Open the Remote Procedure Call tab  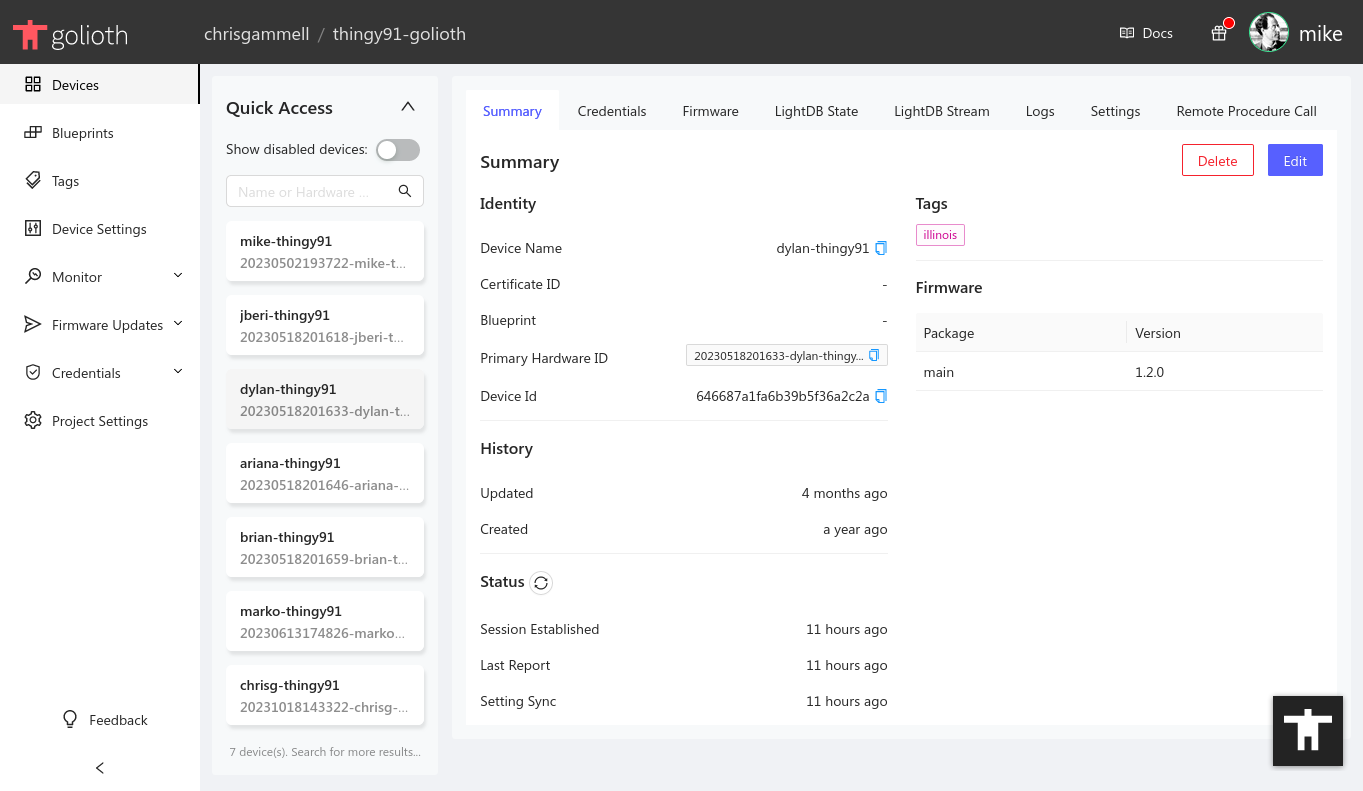[1246, 111]
